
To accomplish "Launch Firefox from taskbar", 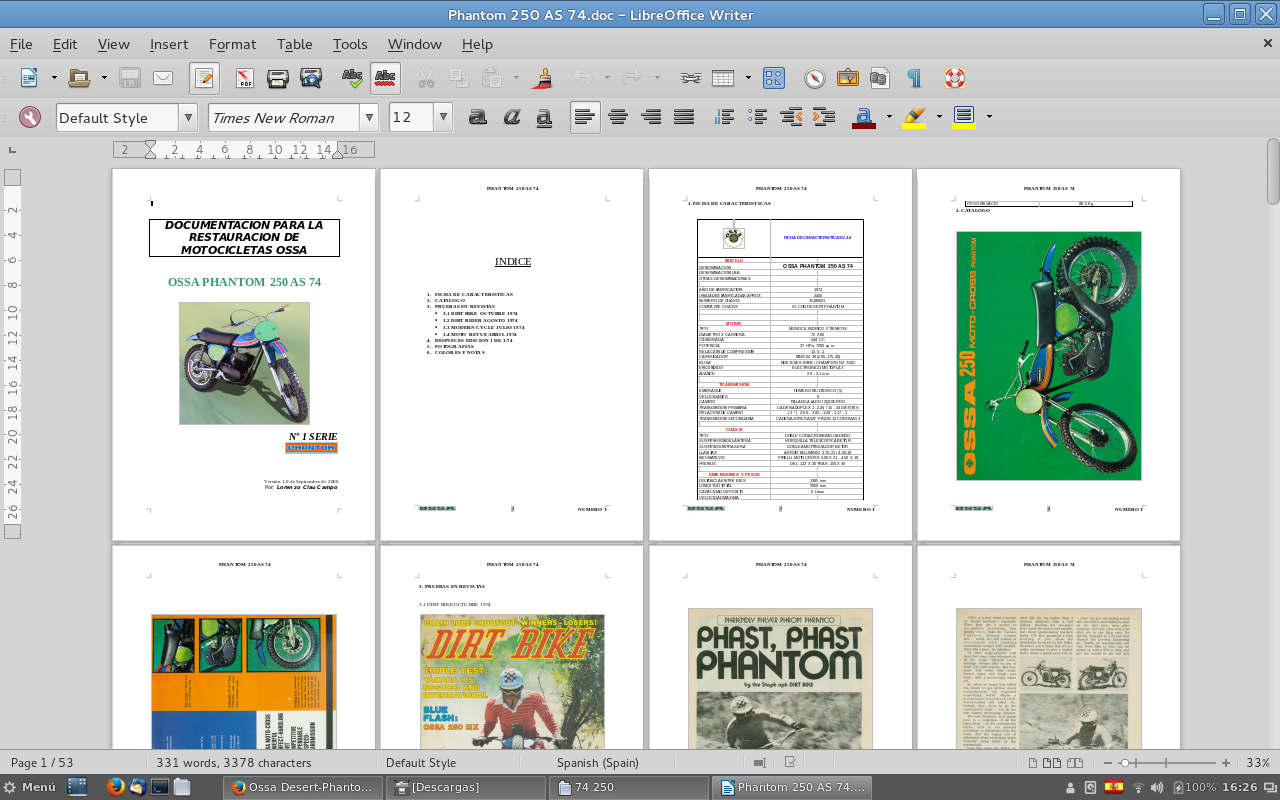I will pyautogui.click(x=114, y=787).
